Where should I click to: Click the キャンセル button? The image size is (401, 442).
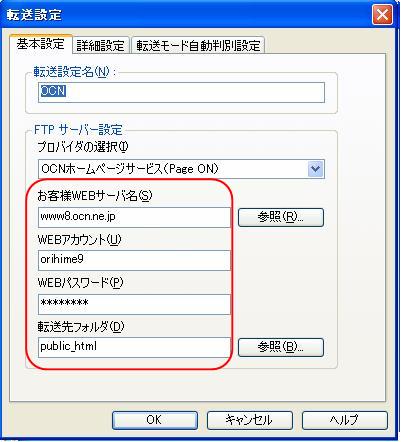pos(250,420)
